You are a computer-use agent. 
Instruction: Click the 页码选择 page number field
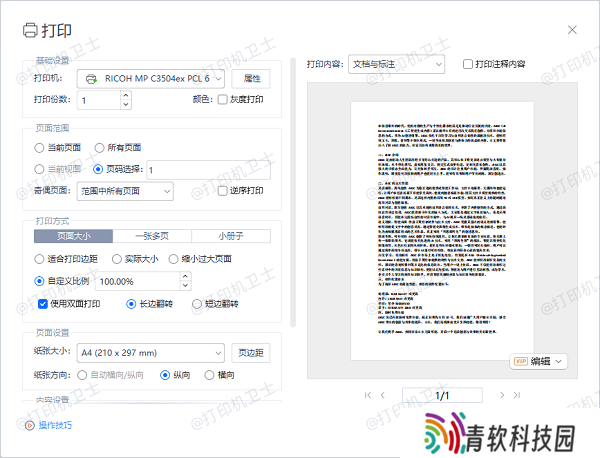point(209,170)
